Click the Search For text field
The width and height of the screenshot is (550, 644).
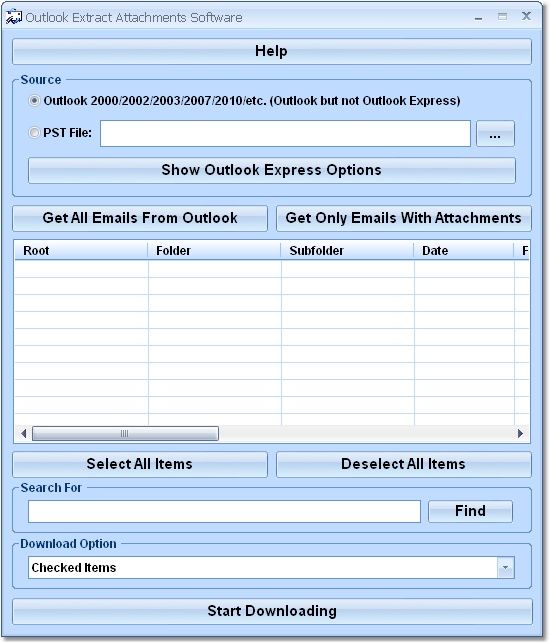(x=224, y=511)
